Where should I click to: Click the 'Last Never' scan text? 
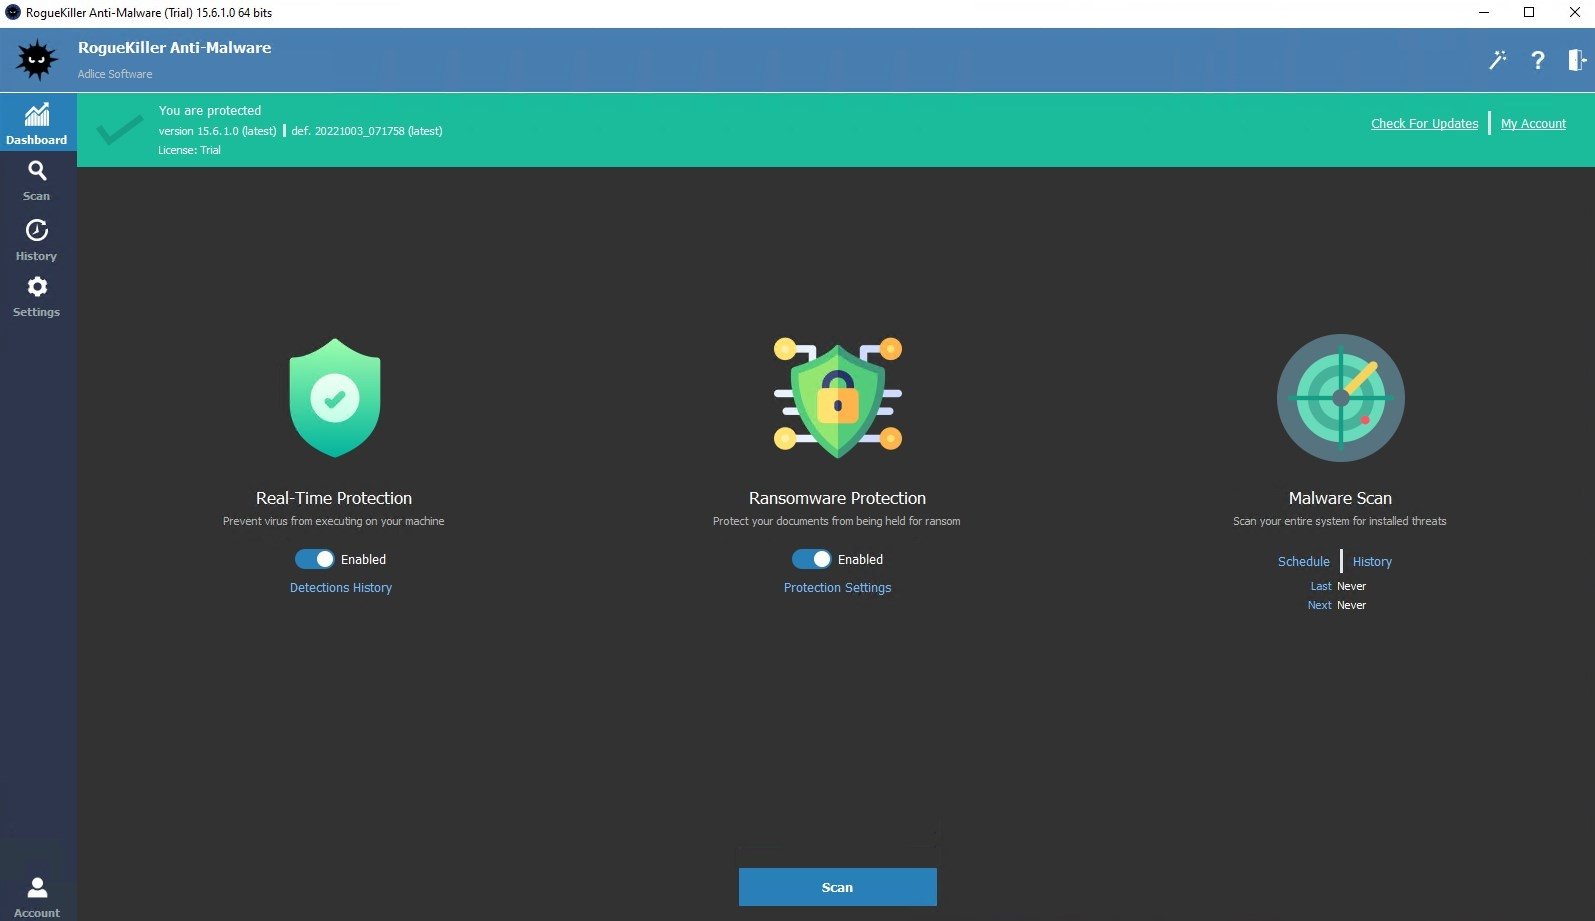point(1338,587)
